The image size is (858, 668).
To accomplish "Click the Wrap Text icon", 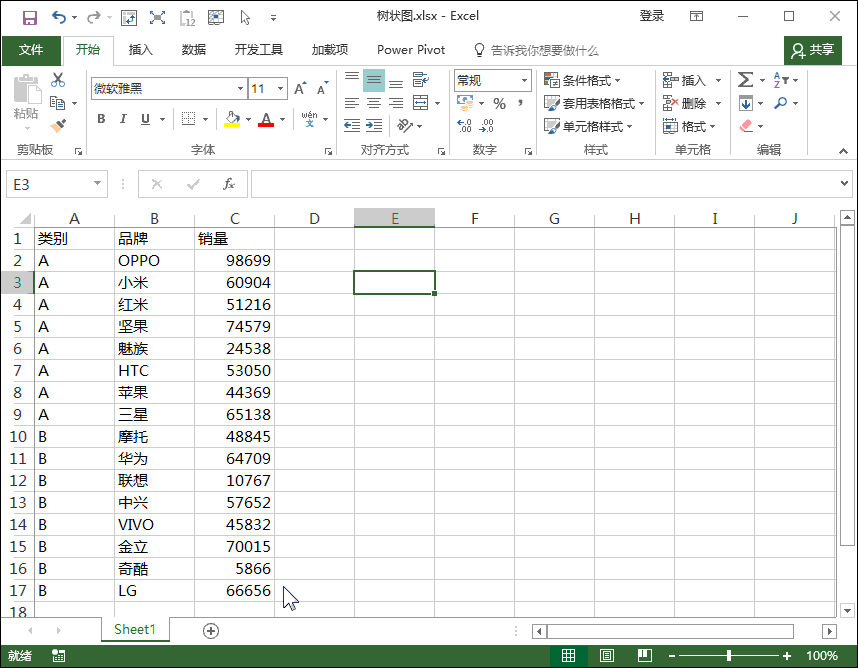I will click(x=420, y=80).
